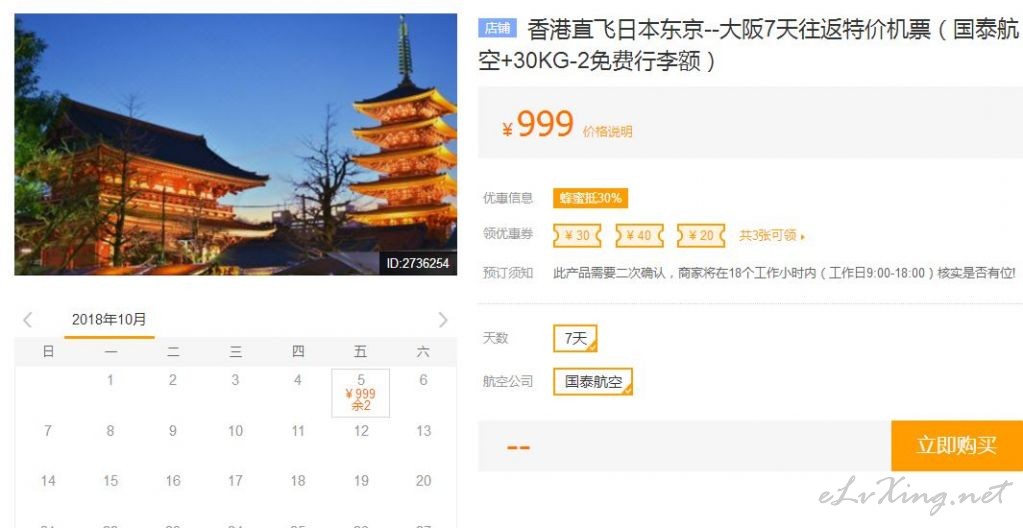
Task: Claim the ¥20 coupon
Action: 701,236
